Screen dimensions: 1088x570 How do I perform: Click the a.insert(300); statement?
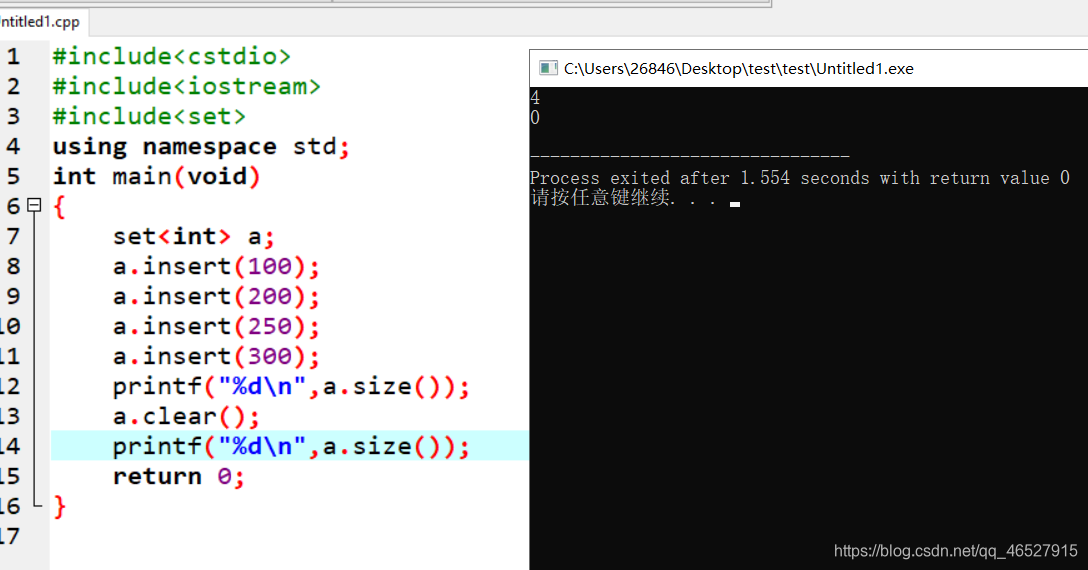216,356
